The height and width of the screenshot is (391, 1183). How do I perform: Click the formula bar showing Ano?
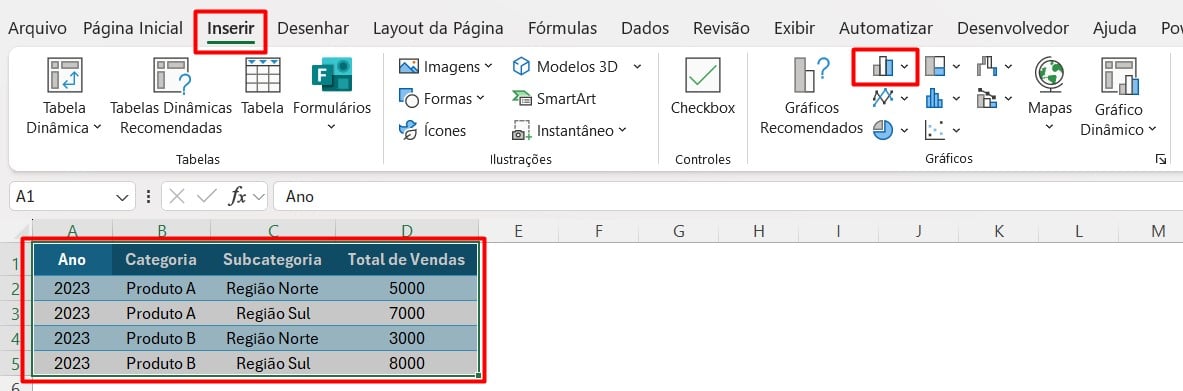[x=727, y=197]
